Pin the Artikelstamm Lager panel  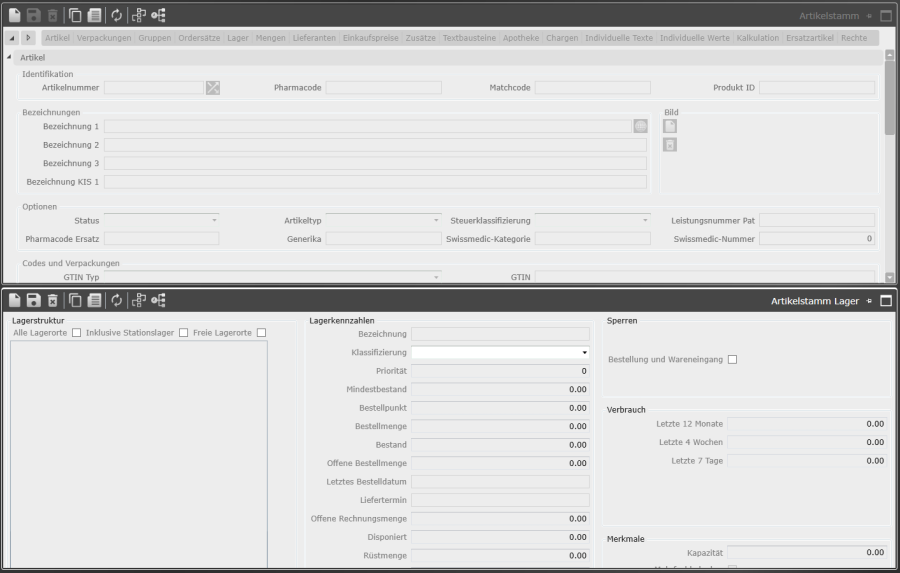869,301
